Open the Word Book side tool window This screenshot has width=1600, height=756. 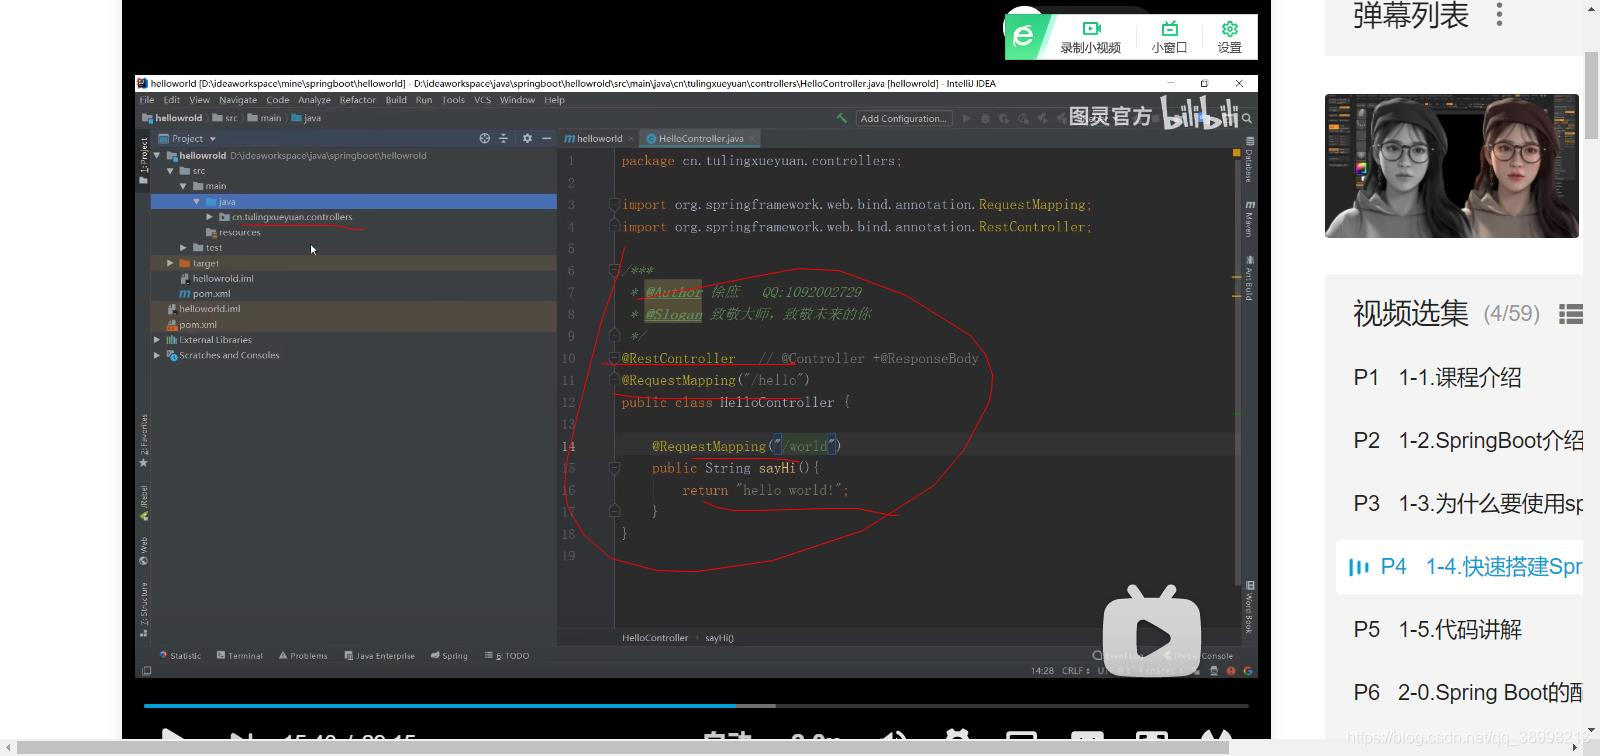[x=1249, y=607]
